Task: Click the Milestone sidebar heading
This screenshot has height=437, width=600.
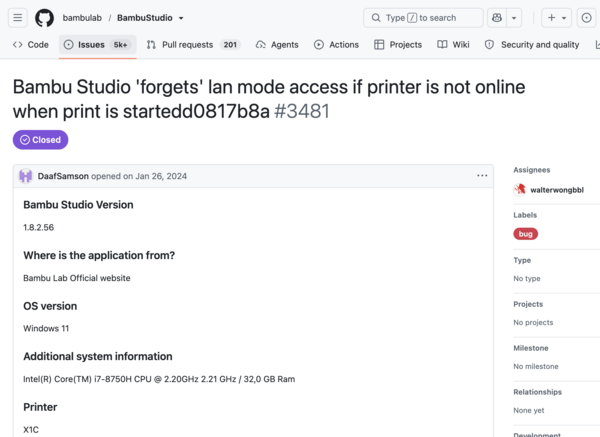Action: tap(531, 348)
